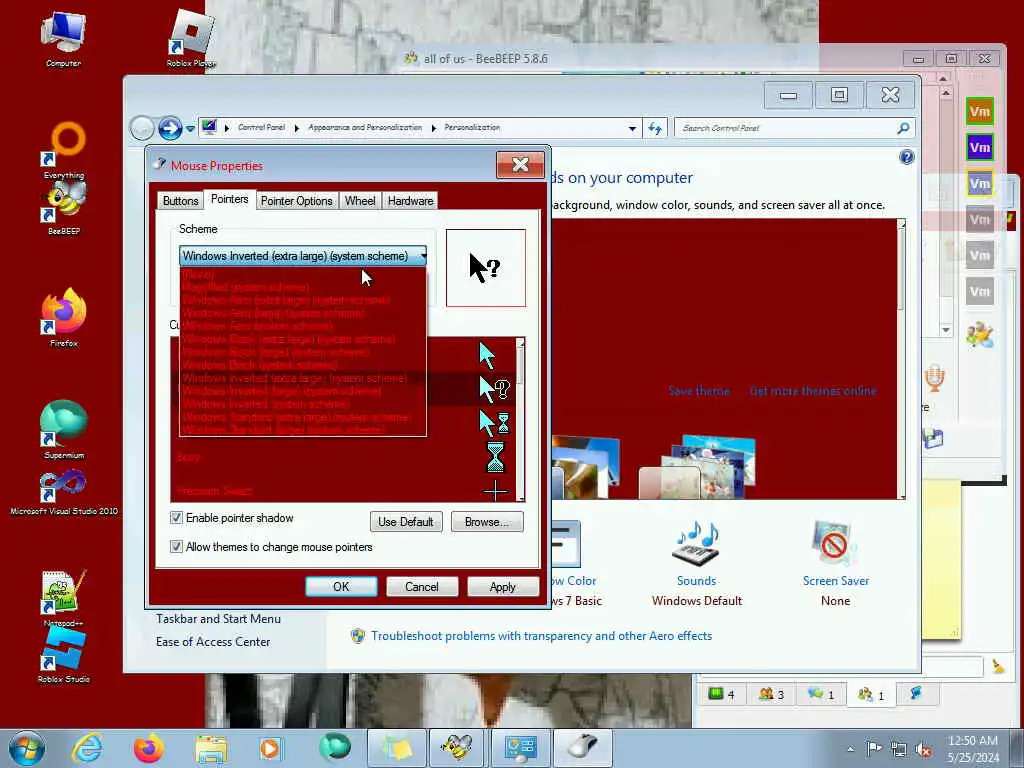Click the Control Panel Forward arrow button
Image resolution: width=1024 pixels, height=768 pixels.
(170, 128)
